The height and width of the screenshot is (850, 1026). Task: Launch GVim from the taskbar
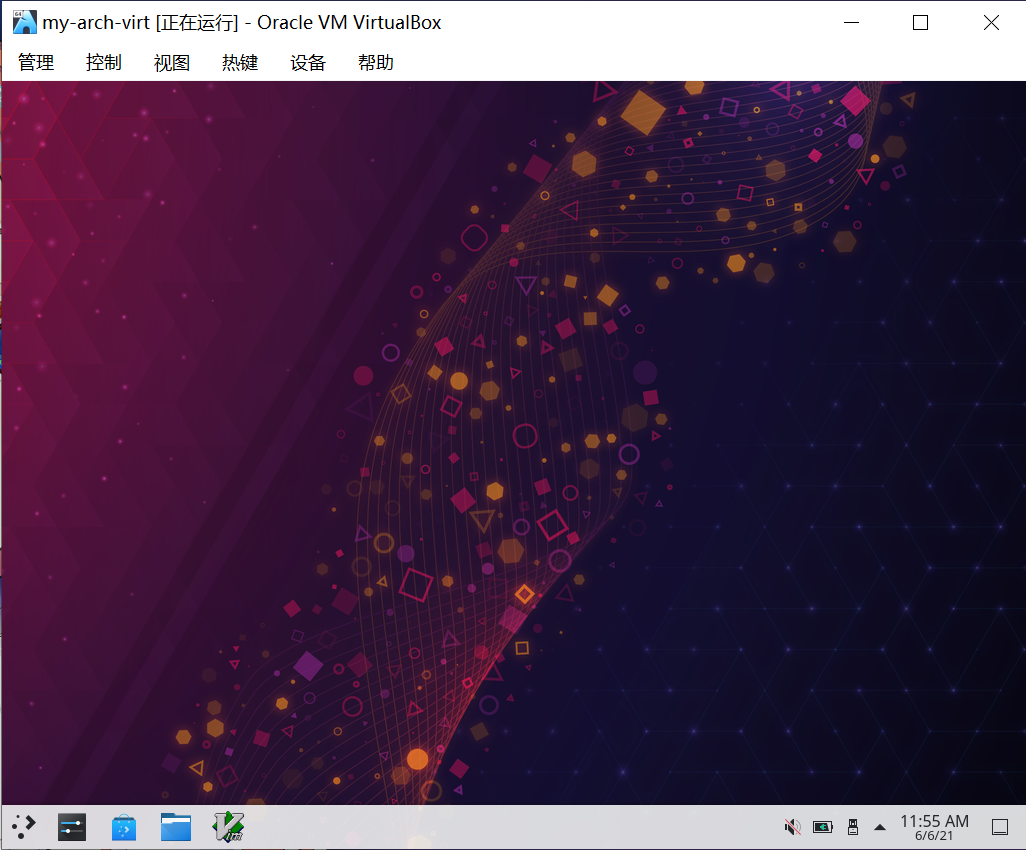point(228,826)
